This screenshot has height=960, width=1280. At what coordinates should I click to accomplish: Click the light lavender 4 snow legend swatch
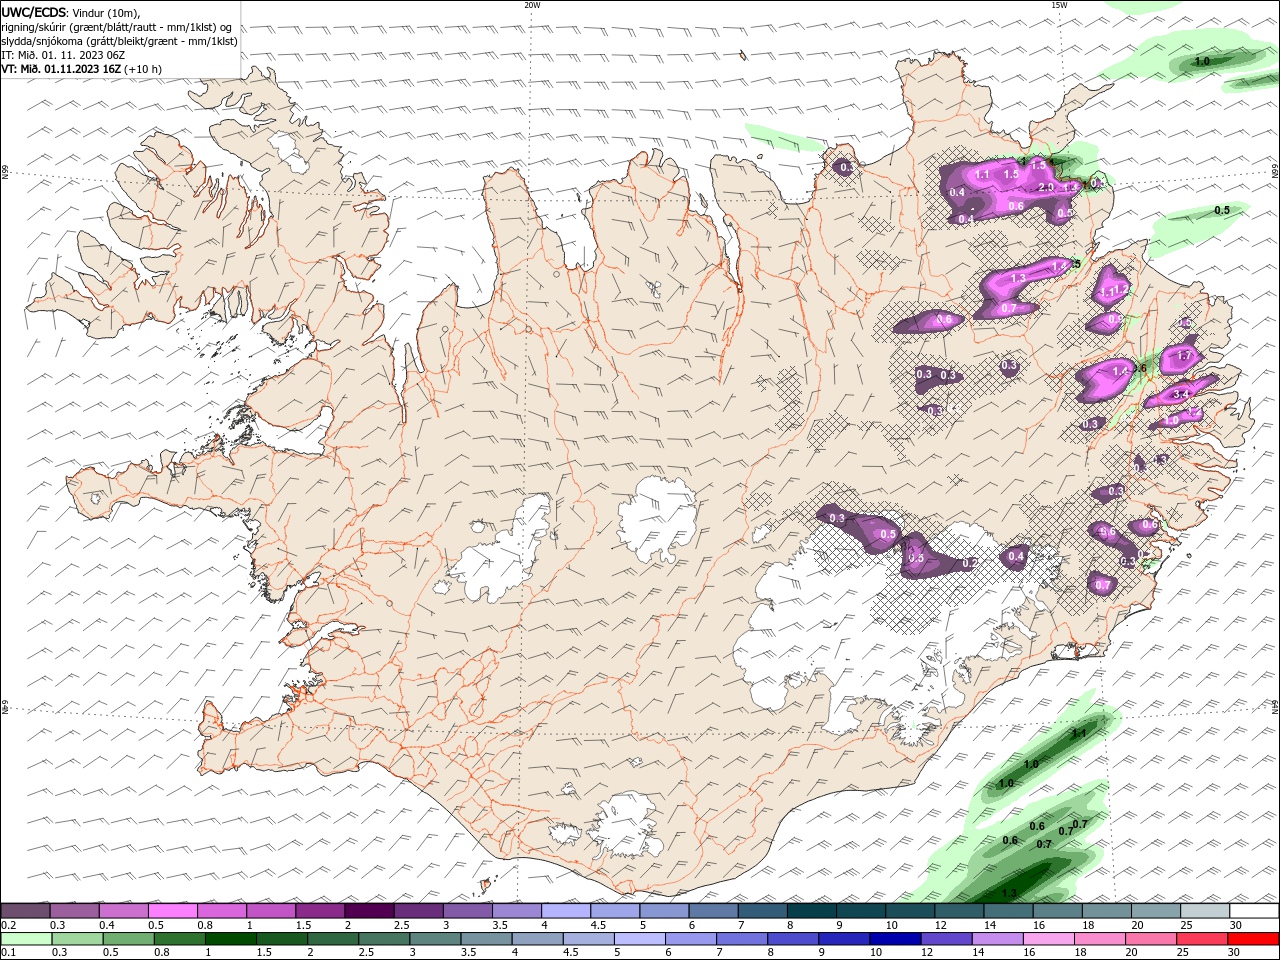pos(566,911)
